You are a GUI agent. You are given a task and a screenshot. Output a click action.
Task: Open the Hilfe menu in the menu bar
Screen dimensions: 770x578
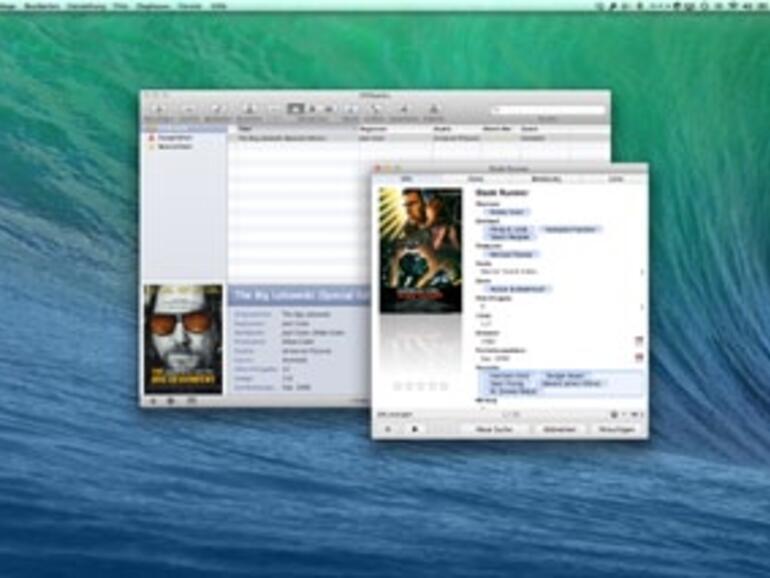[218, 6]
